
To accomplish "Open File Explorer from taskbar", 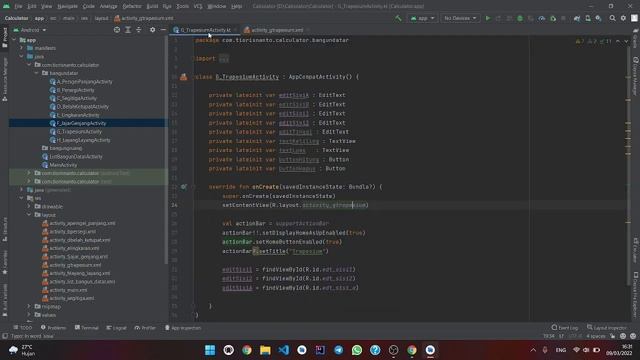I will pyautogui.click(x=265, y=350).
